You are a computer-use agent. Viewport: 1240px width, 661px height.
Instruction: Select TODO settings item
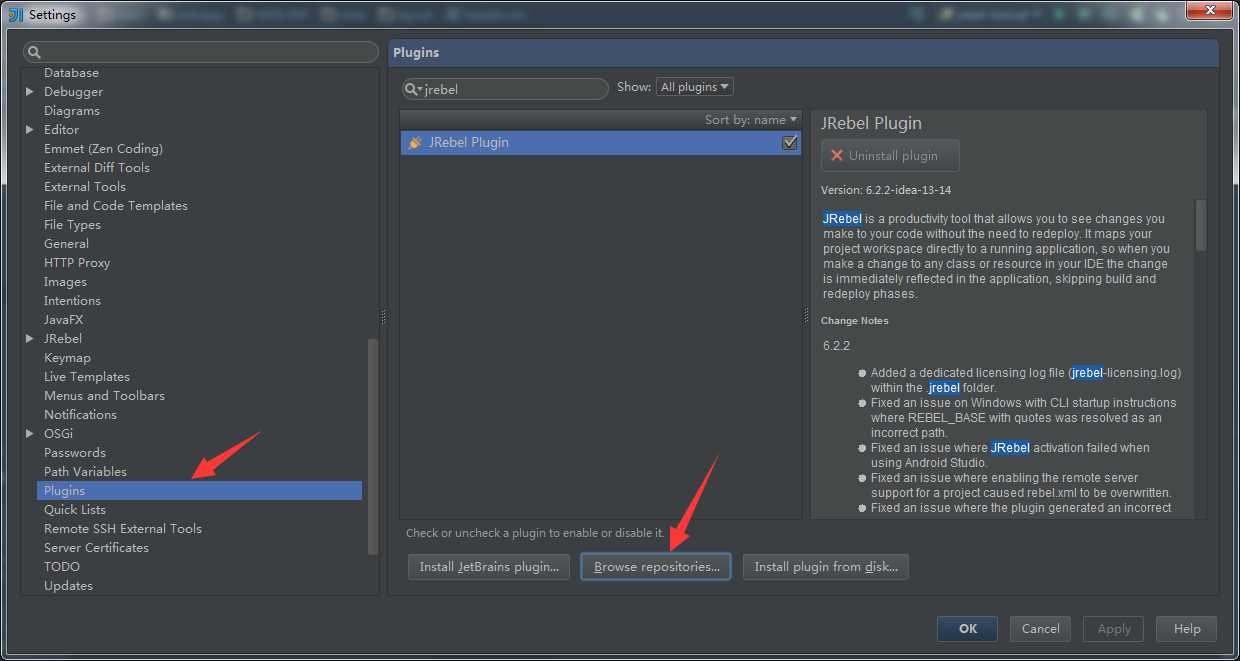(62, 567)
